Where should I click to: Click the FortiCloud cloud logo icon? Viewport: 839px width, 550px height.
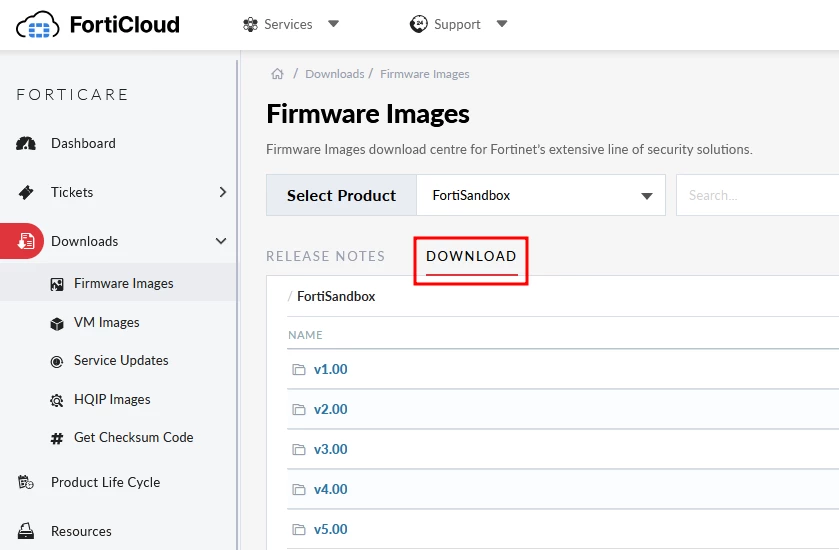37,25
